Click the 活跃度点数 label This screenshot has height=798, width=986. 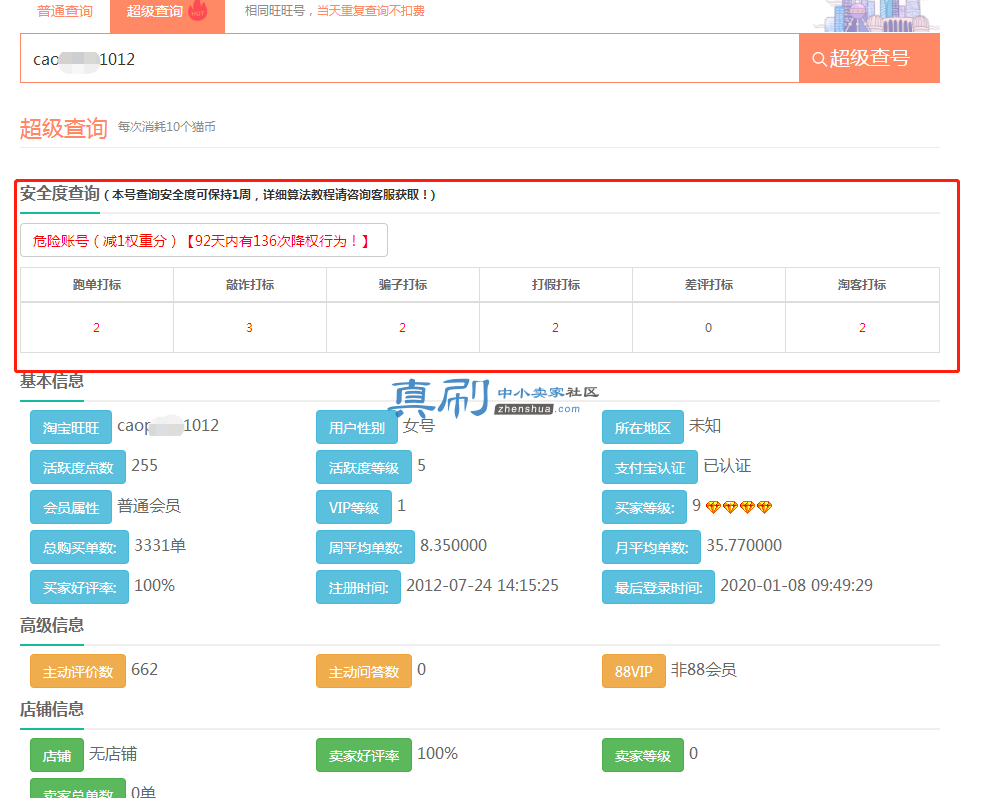[x=78, y=467]
